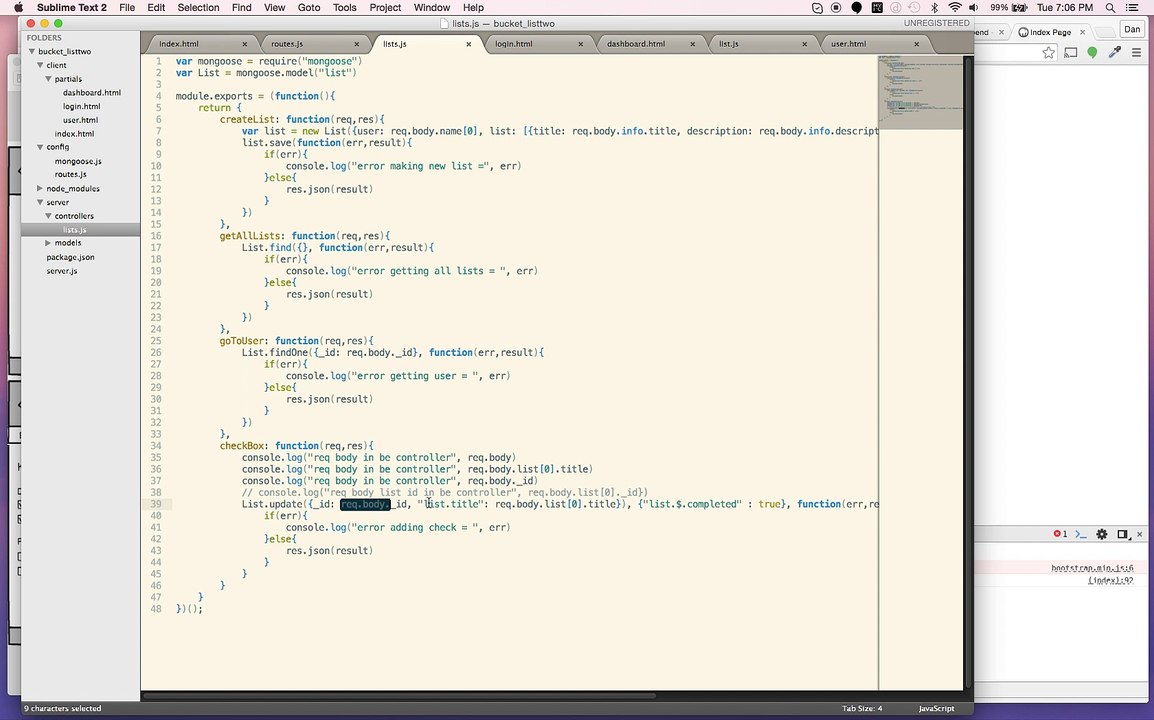Viewport: 1154px width, 720px height.
Task: Change the DevTools dock side
Action: tap(1122, 534)
